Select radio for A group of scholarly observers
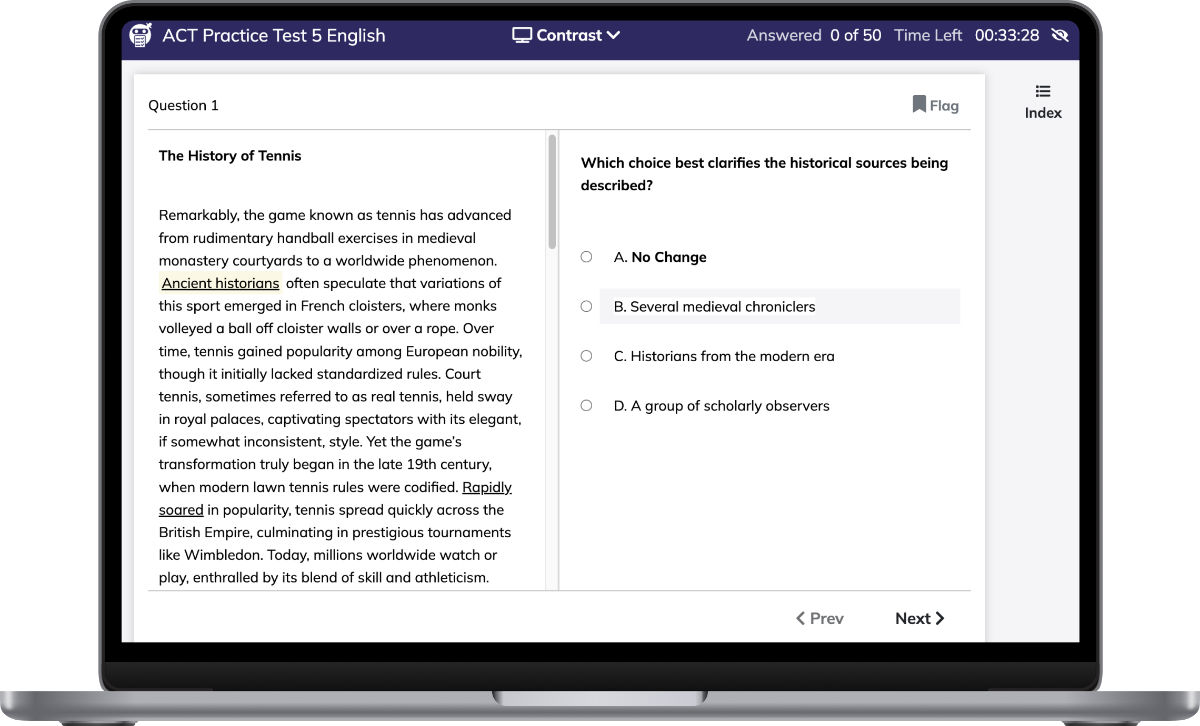The image size is (1200, 726). pos(586,405)
